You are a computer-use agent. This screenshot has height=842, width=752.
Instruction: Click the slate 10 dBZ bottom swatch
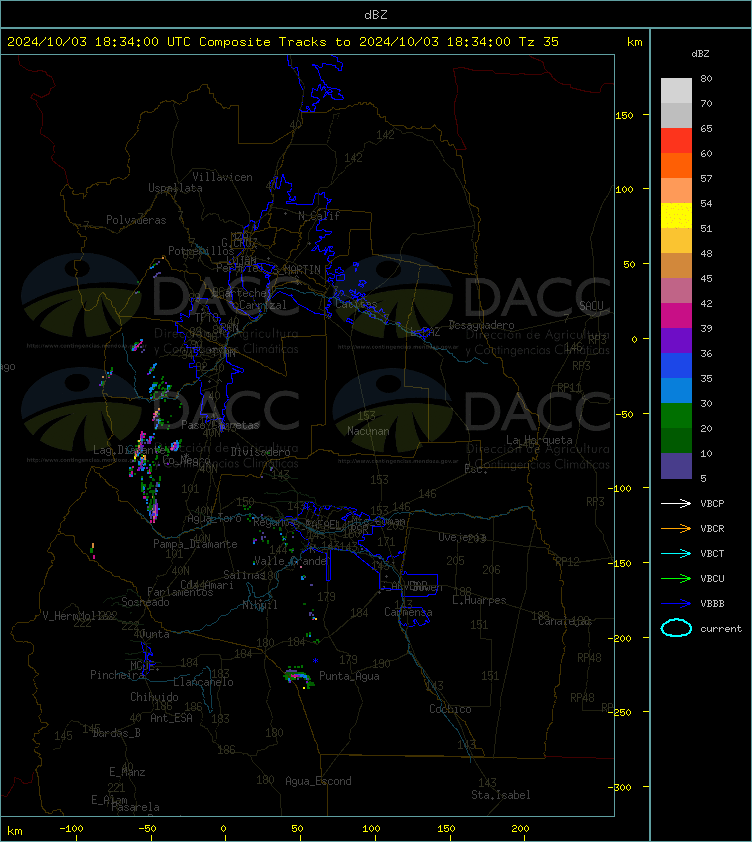click(x=676, y=466)
